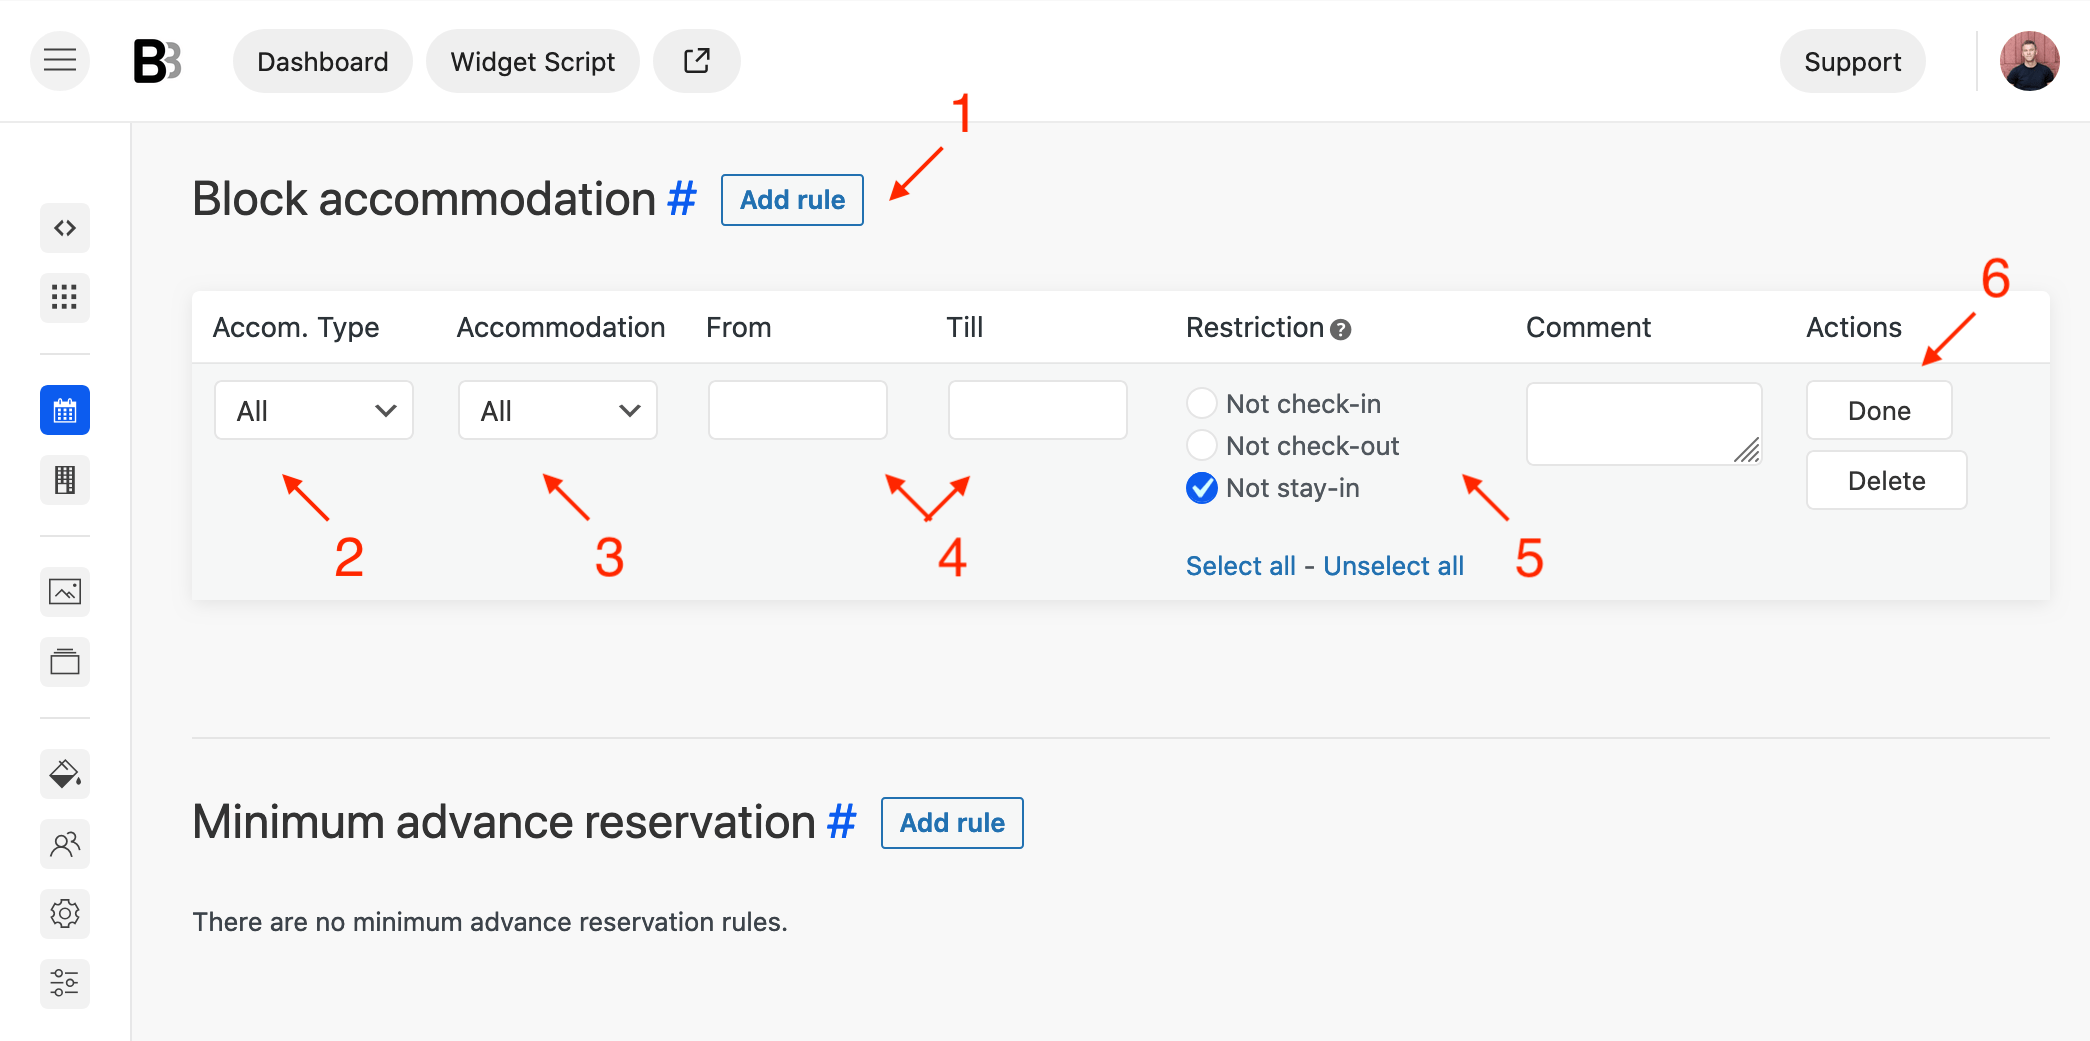Open the hamburger menu icon
Viewport: 2090px width, 1041px height.
pyautogui.click(x=60, y=61)
